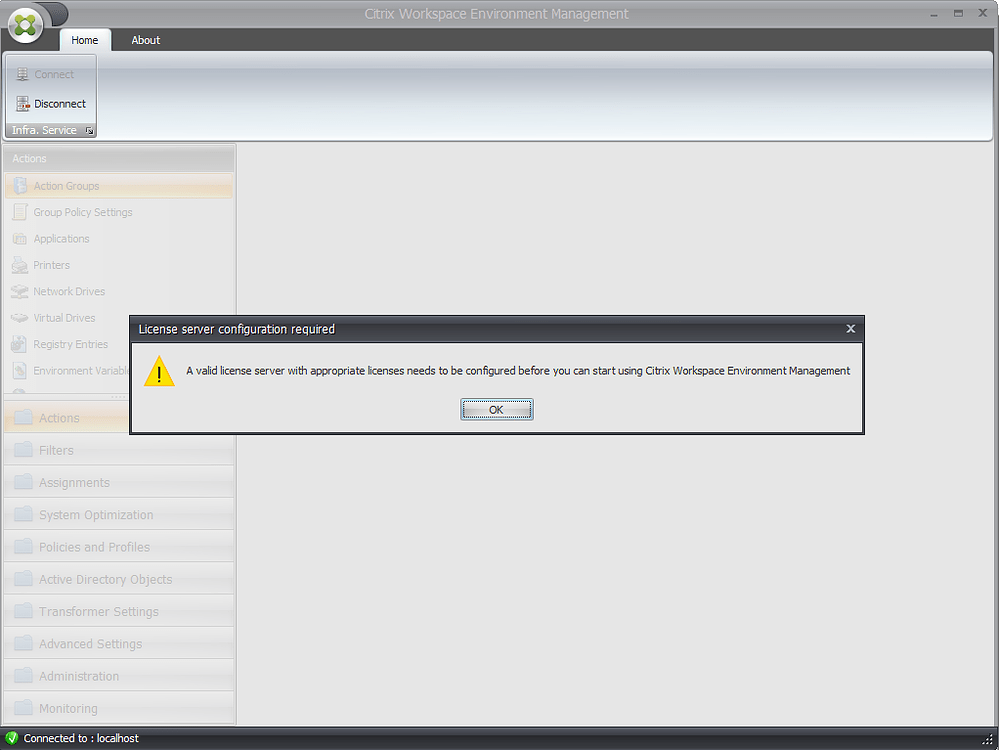Select the Home ribbon tab

coord(85,40)
